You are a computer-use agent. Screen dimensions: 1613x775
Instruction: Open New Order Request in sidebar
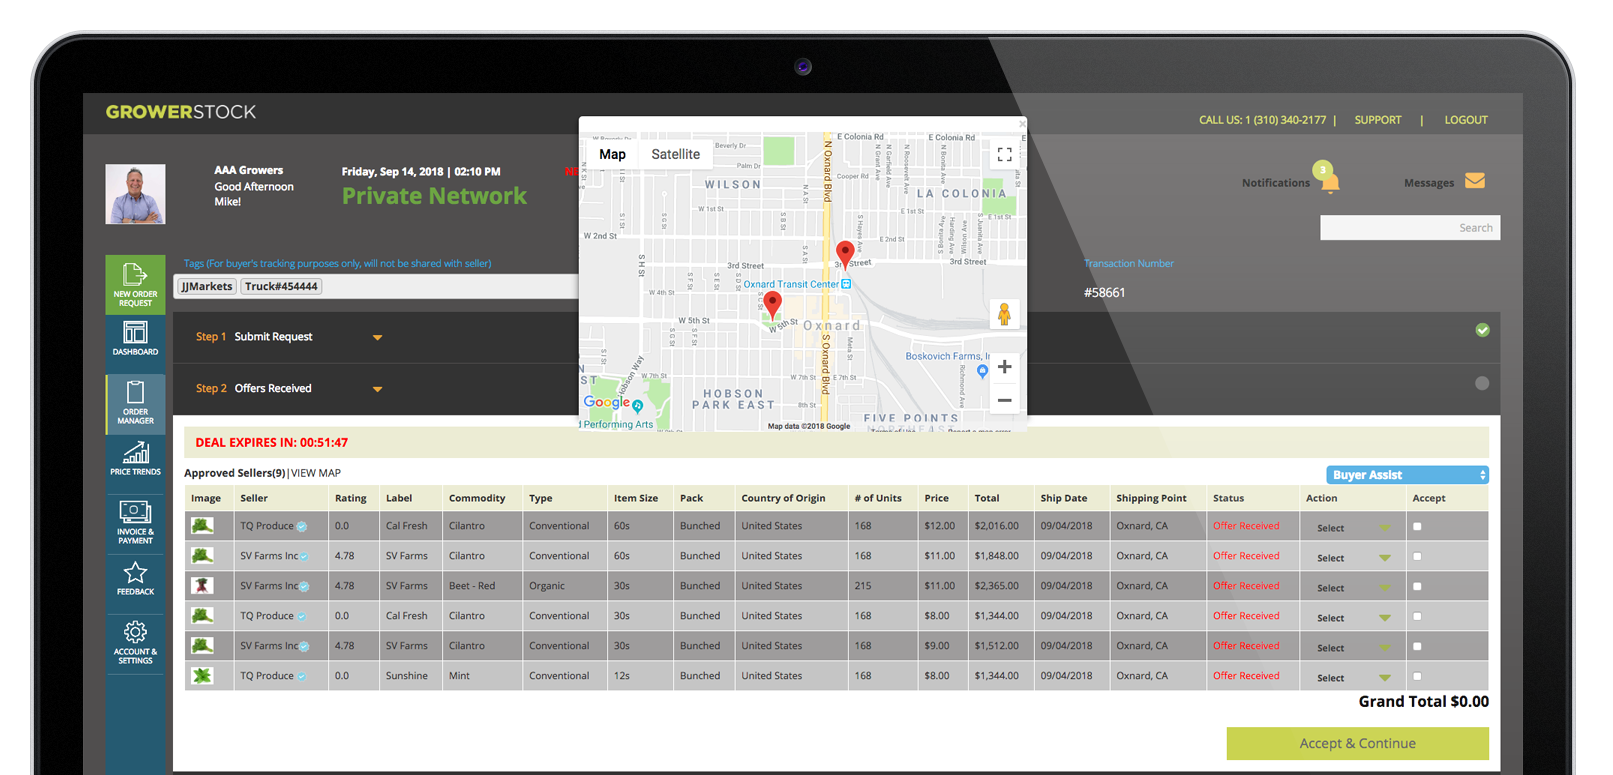click(135, 285)
